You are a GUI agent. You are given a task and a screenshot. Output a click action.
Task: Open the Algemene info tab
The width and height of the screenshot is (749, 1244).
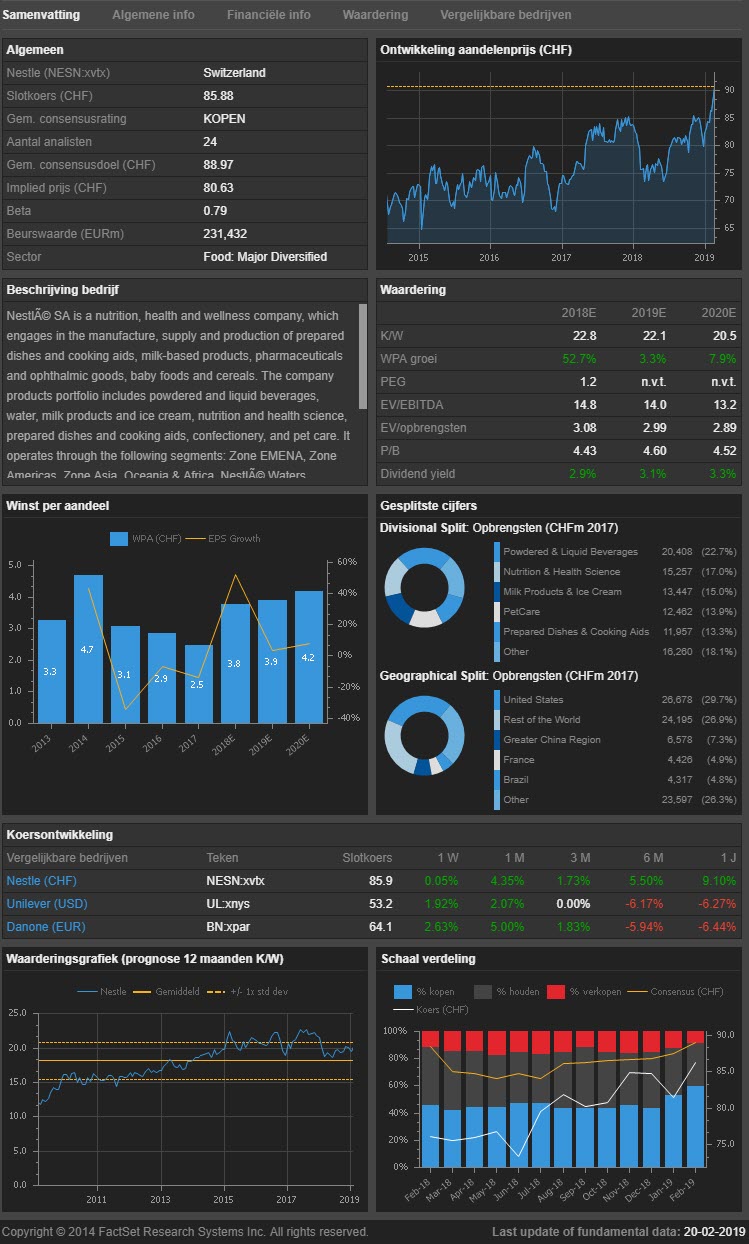pos(153,15)
